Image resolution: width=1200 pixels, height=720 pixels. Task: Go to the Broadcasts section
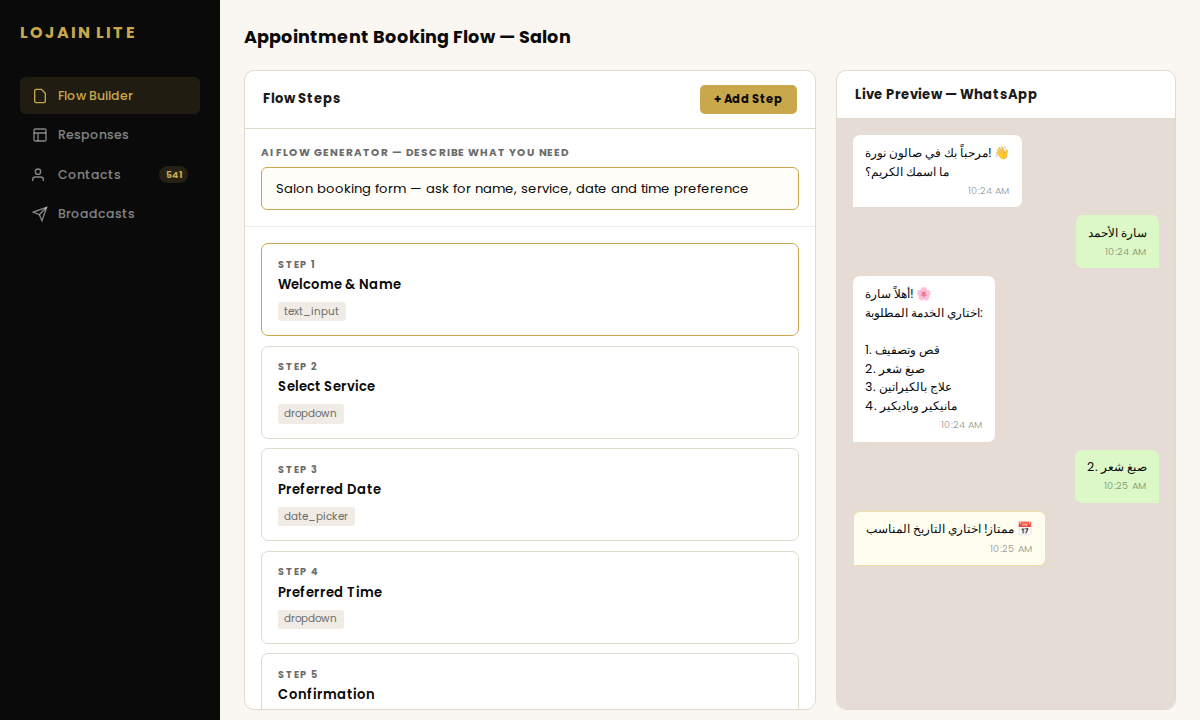tap(96, 214)
